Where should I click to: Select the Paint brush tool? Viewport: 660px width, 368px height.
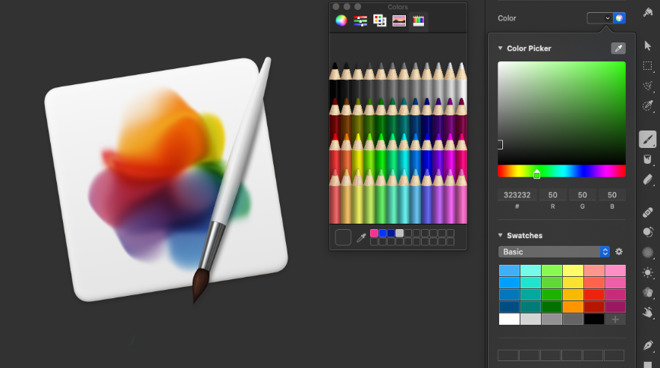647,139
